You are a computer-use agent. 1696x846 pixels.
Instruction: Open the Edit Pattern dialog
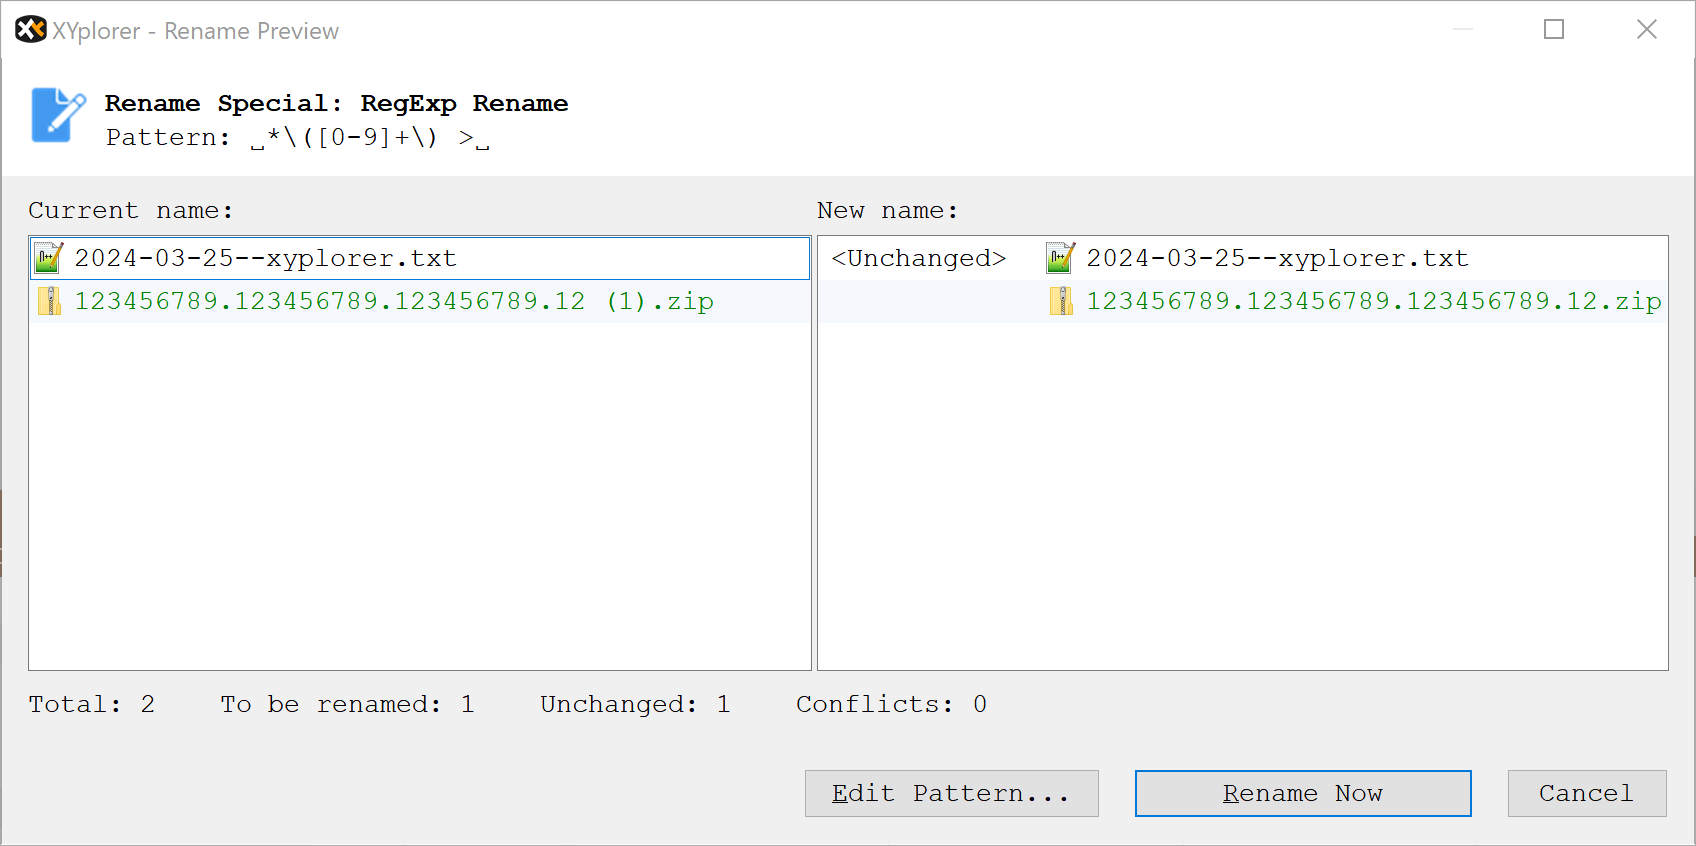[951, 793]
